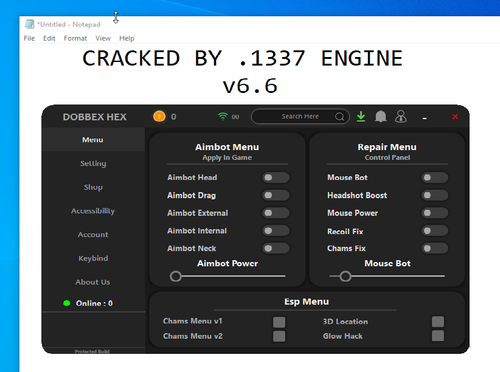Open Notepad Help menu
This screenshot has width=500, height=372.
pyautogui.click(x=127, y=38)
